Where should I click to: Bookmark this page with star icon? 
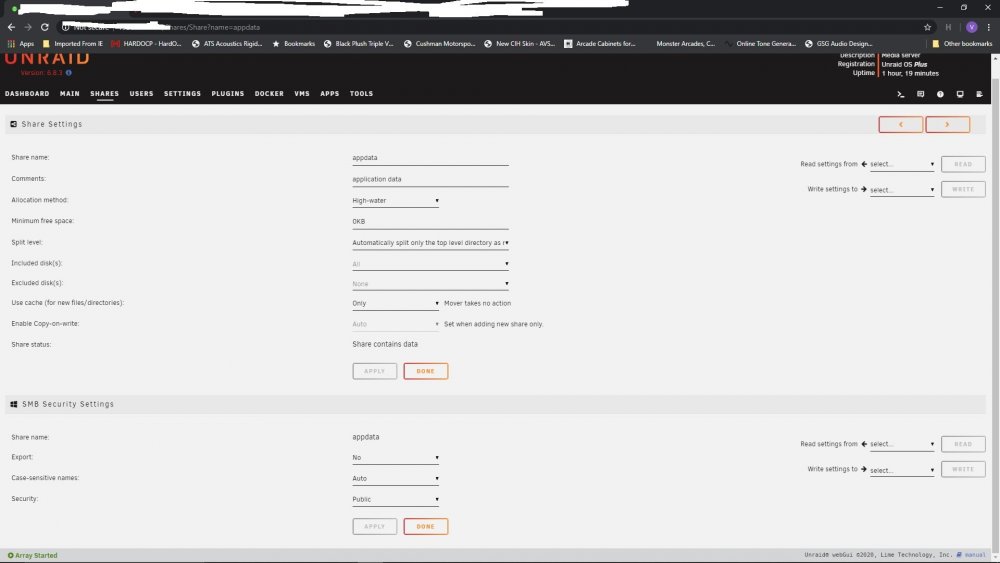tap(927, 27)
